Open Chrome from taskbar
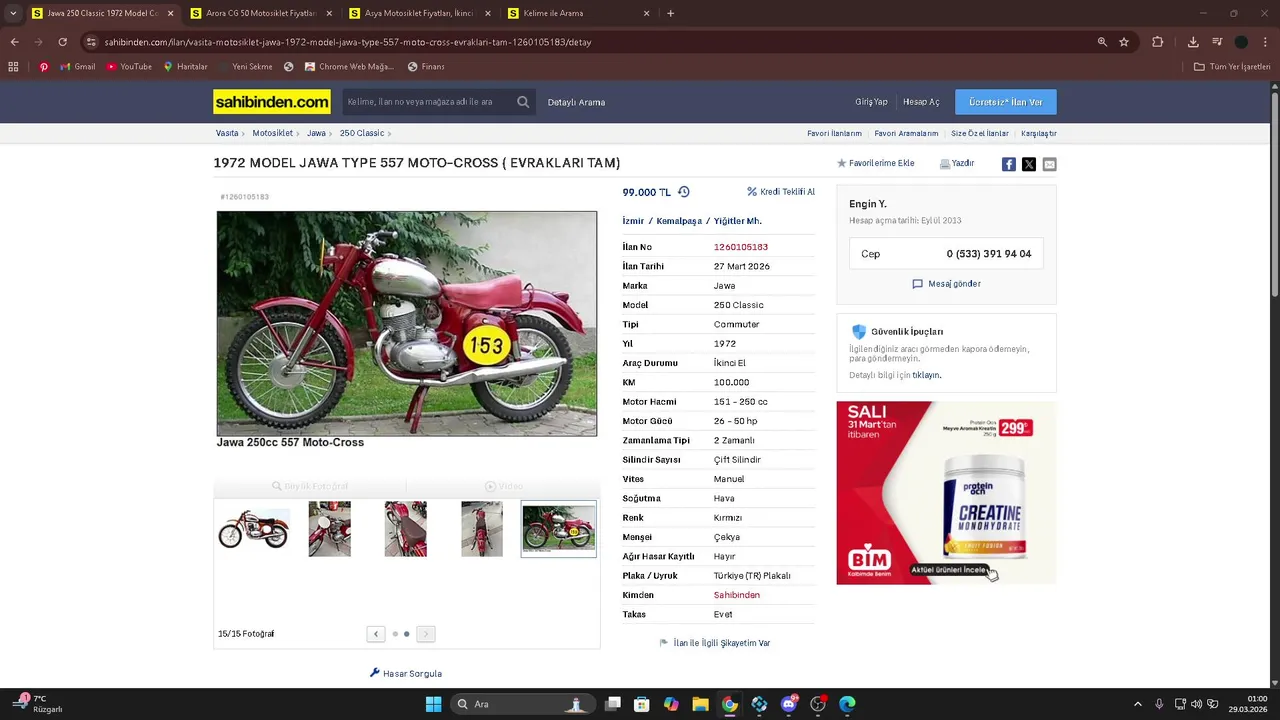 pos(730,704)
